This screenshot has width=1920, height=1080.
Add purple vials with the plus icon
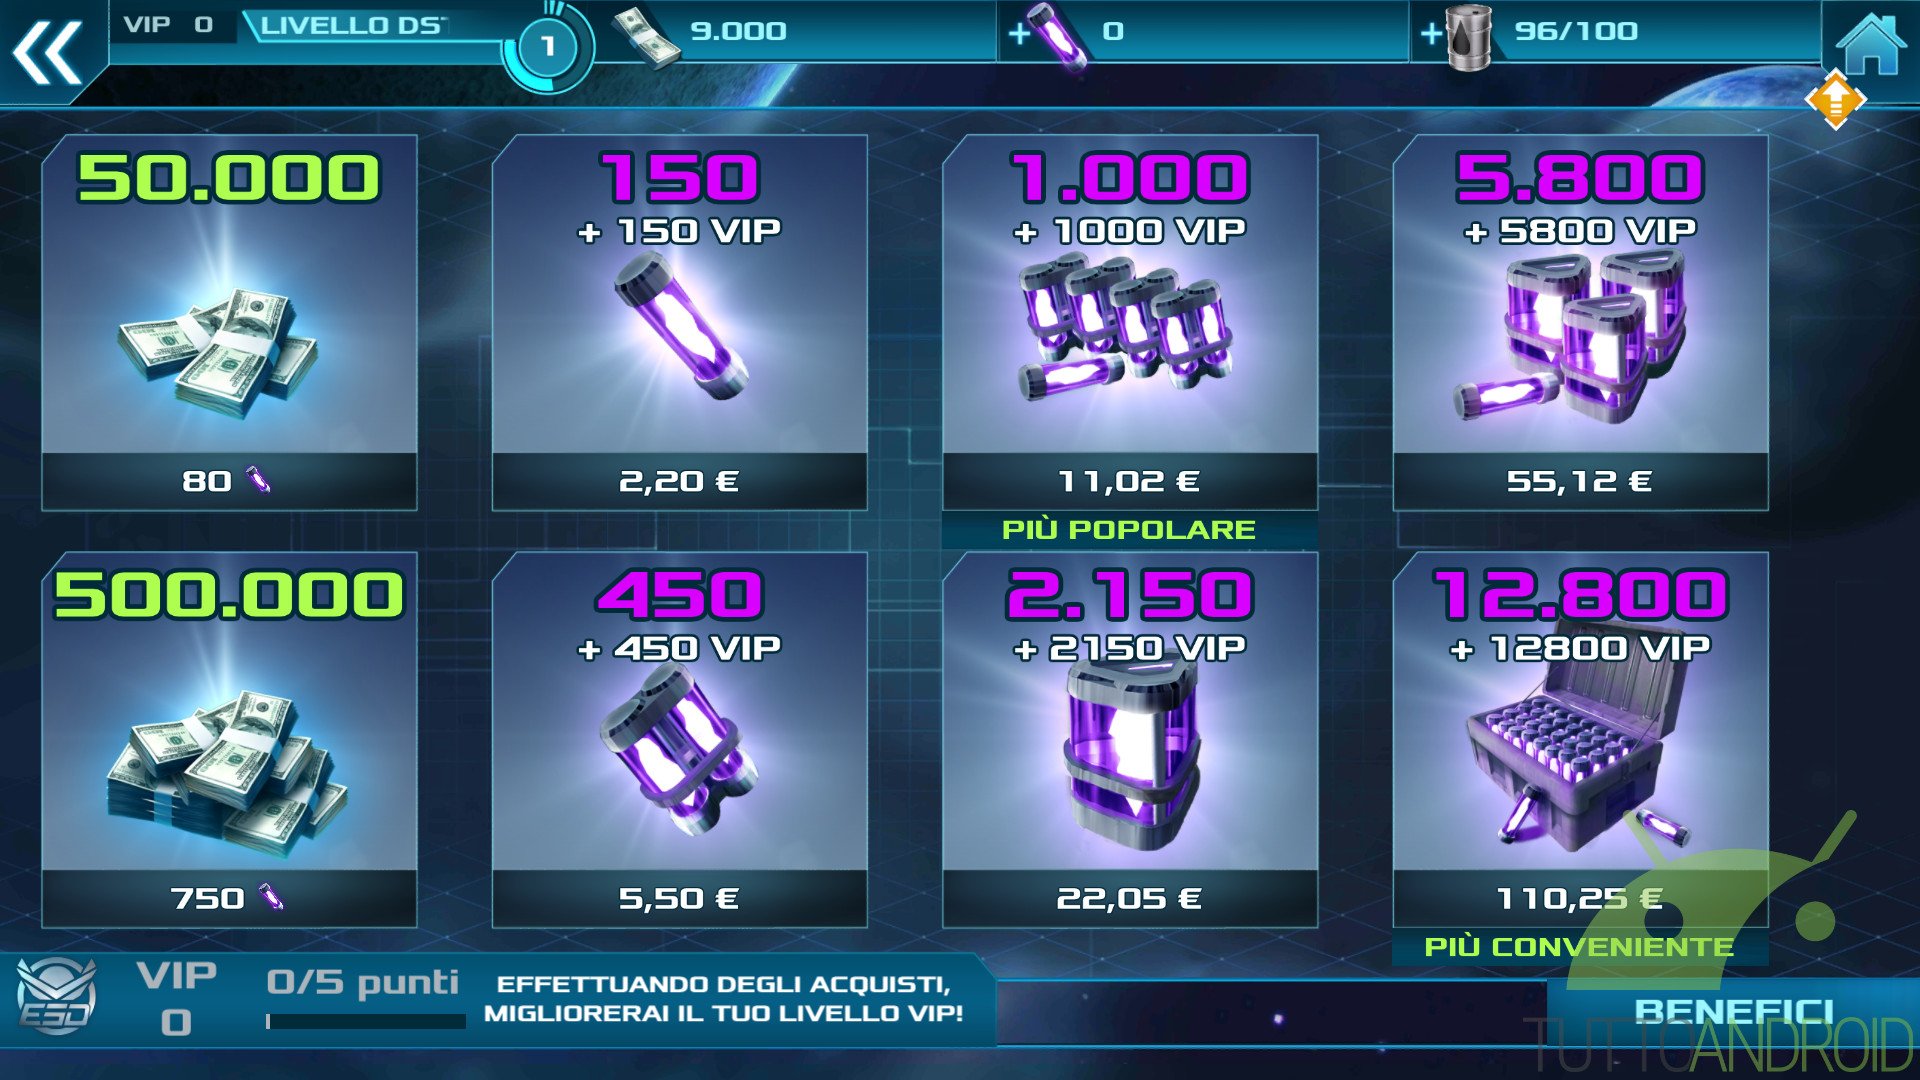1019,34
